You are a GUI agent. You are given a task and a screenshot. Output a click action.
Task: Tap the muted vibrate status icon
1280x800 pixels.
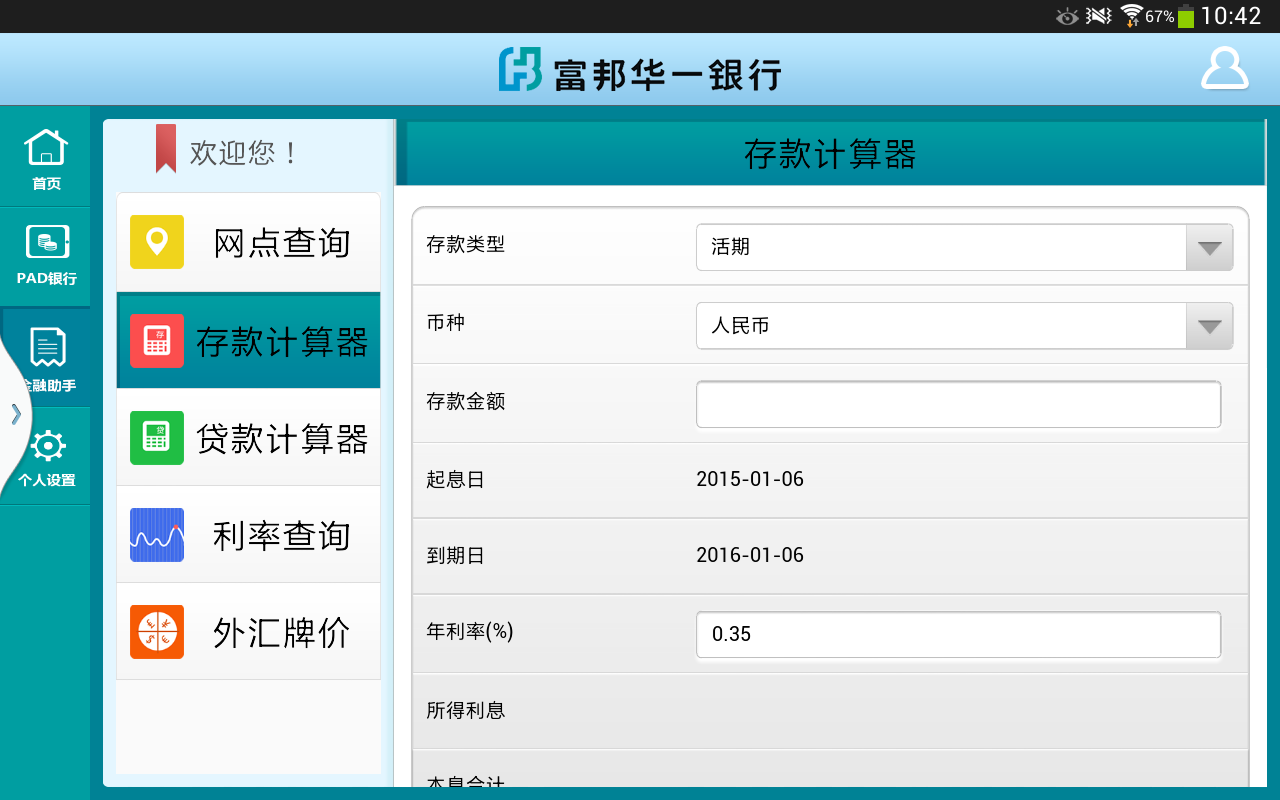(x=1099, y=16)
